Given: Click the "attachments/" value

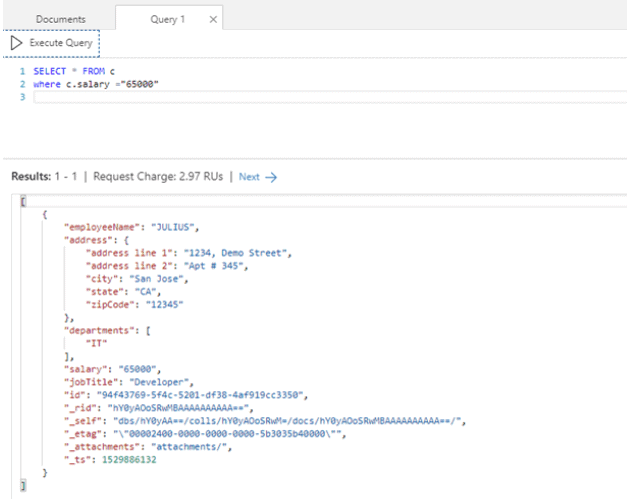Looking at the screenshot, I should click(x=190, y=447).
